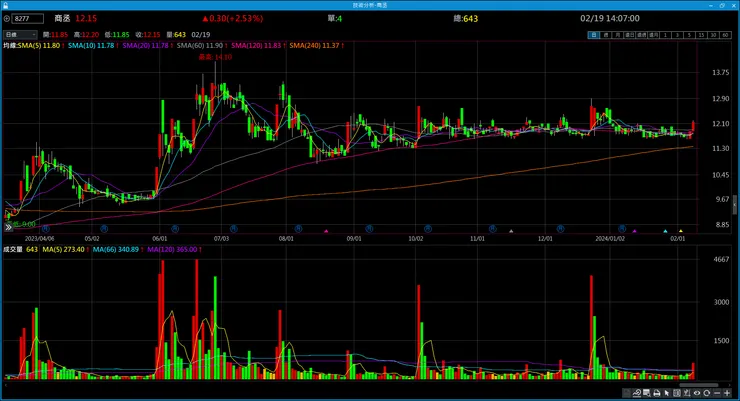Click the SMA(5) 11.80 legend label
Image resolution: width=740 pixels, height=401 pixels.
41,46
